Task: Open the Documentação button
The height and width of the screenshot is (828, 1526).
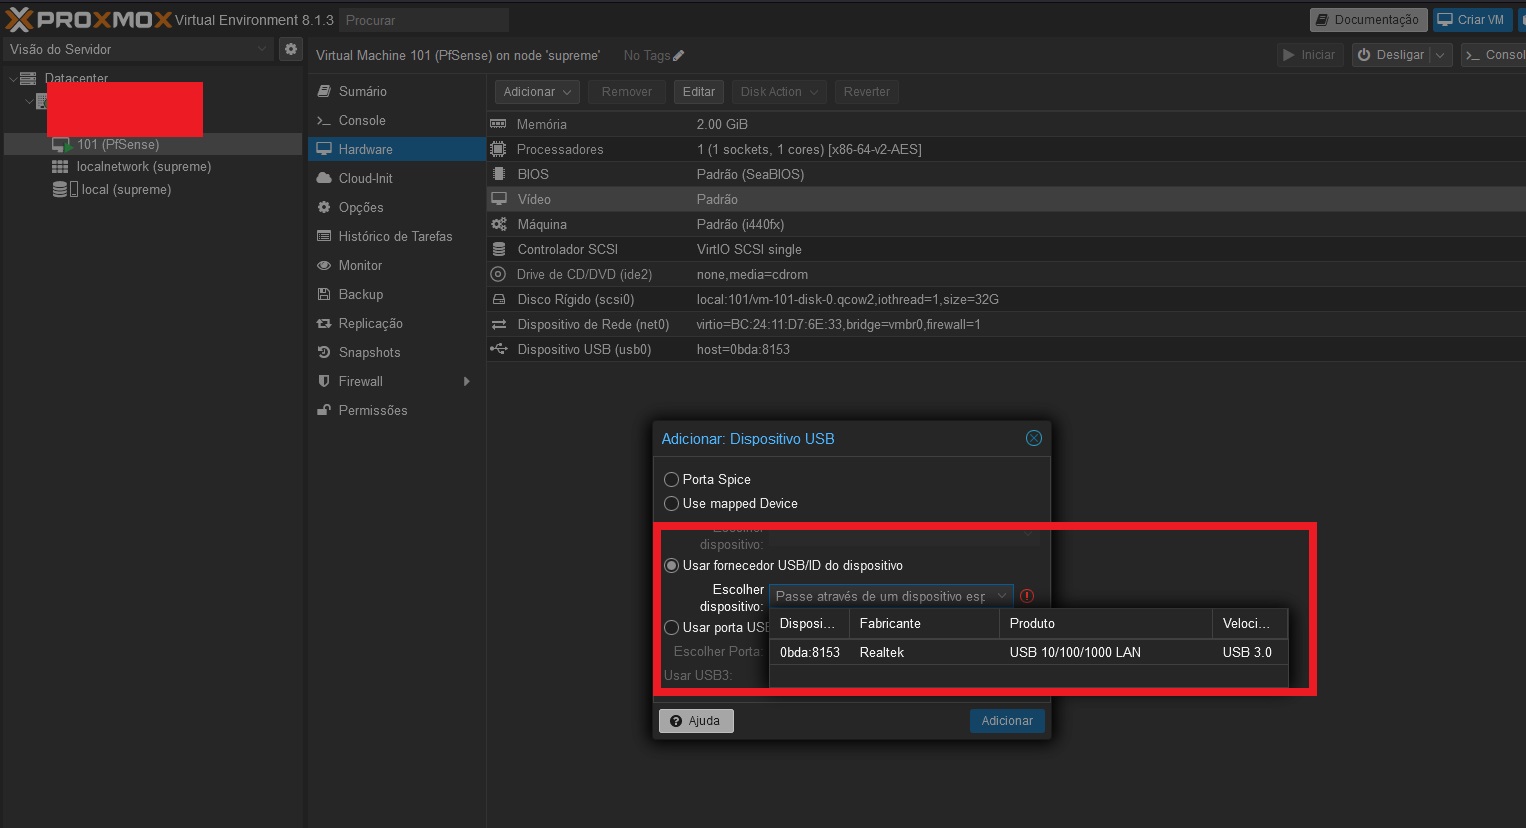Action: point(1368,20)
